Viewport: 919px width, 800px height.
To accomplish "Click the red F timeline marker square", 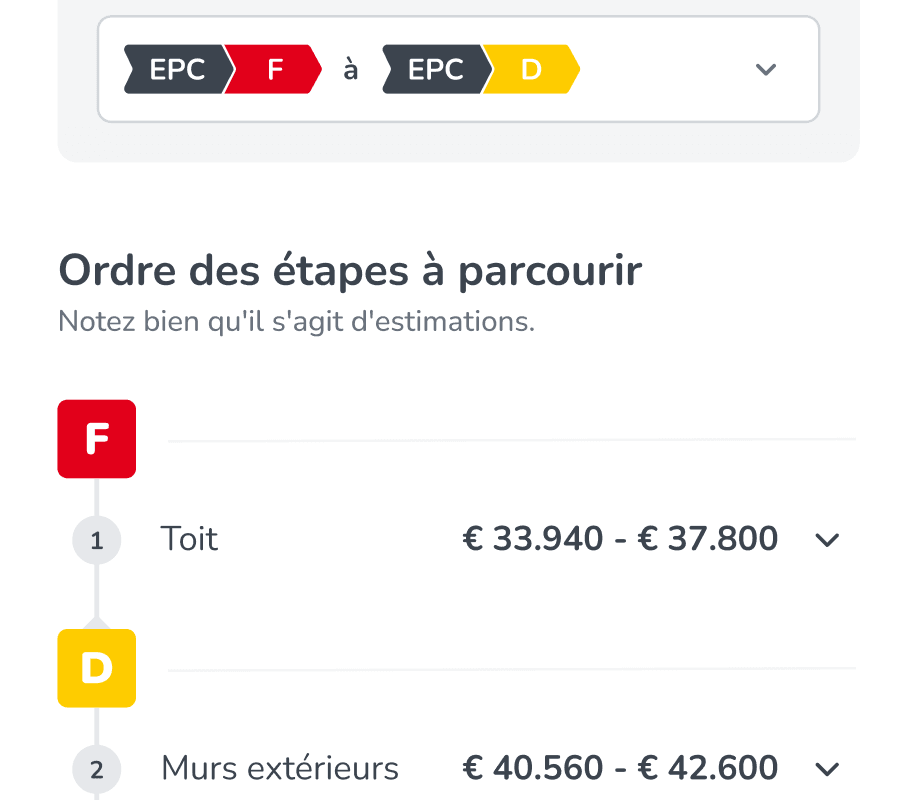I will tap(97, 439).
